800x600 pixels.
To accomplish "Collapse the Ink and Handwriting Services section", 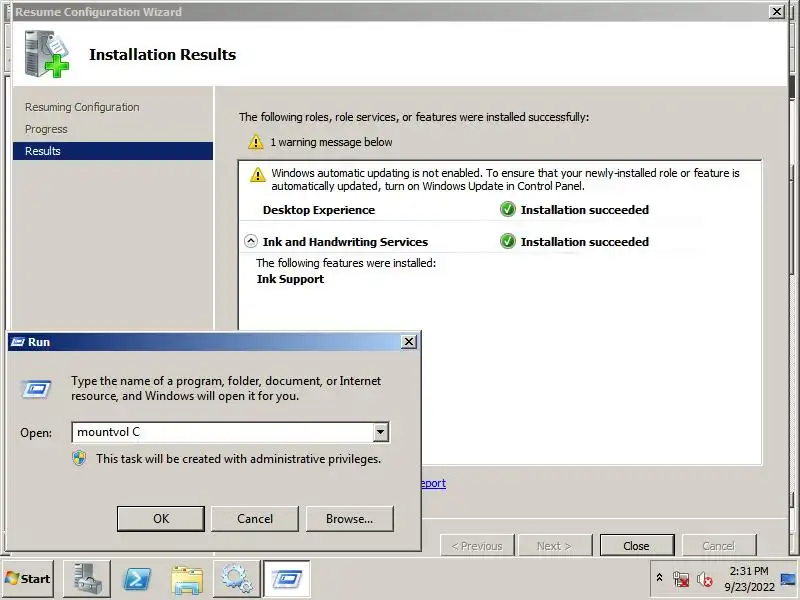I will pos(251,241).
